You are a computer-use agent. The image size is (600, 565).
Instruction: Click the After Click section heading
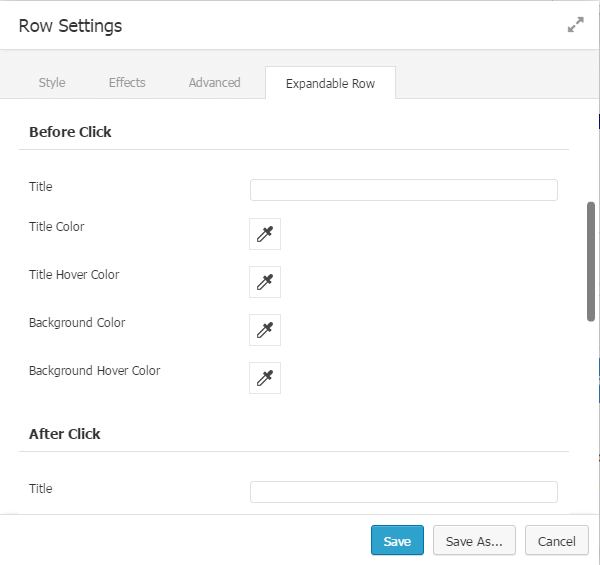coord(65,434)
